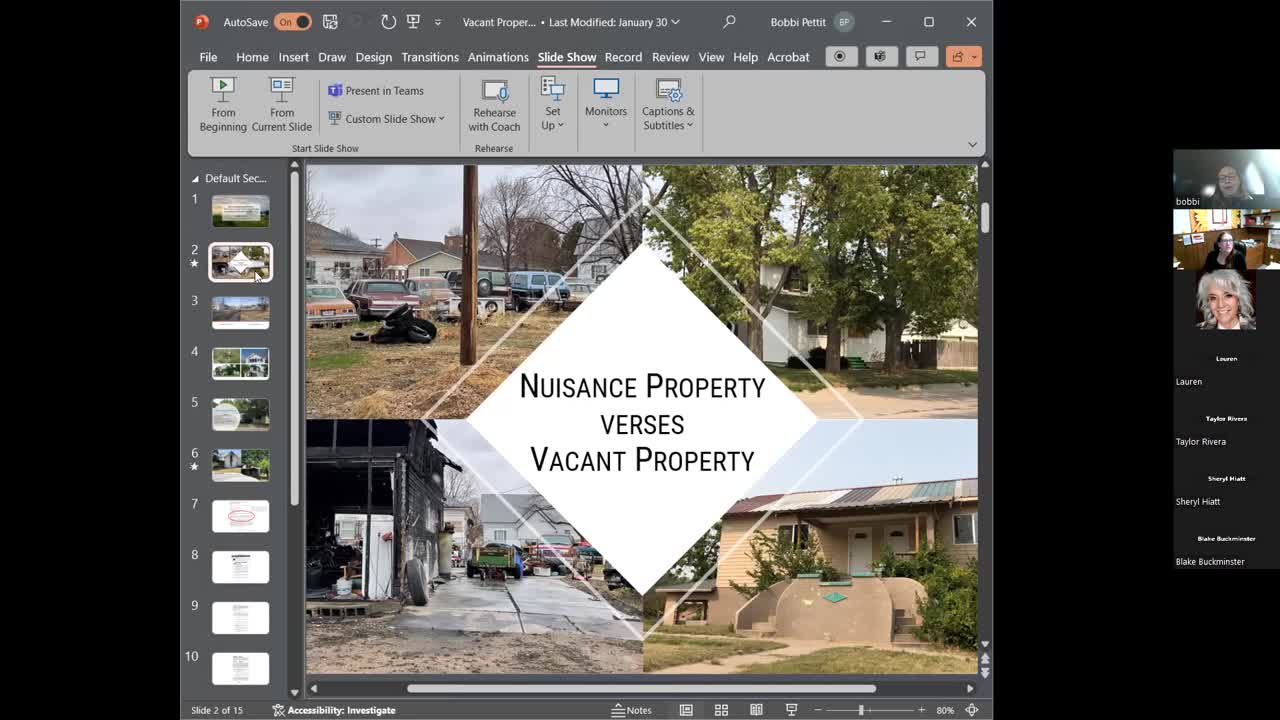Open the Review tab
Image resolution: width=1280 pixels, height=720 pixels.
[670, 57]
